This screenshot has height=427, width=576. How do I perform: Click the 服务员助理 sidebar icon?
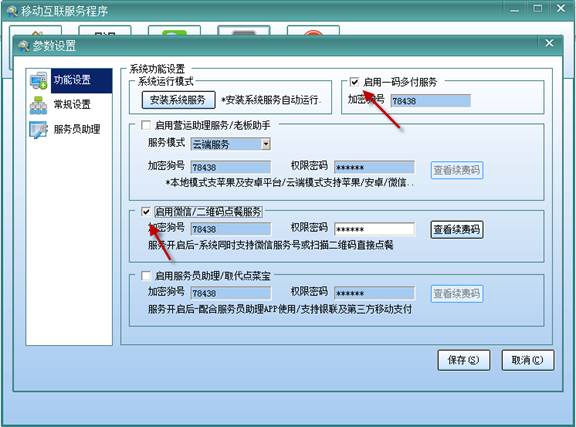click(39, 130)
